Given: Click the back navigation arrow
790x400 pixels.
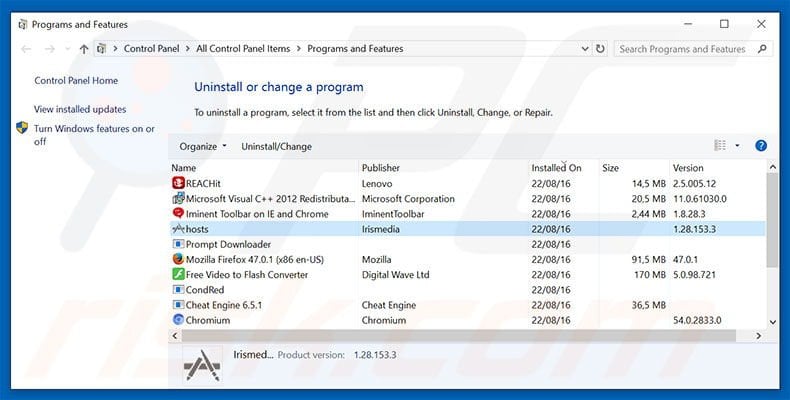Looking at the screenshot, I should 26,49.
